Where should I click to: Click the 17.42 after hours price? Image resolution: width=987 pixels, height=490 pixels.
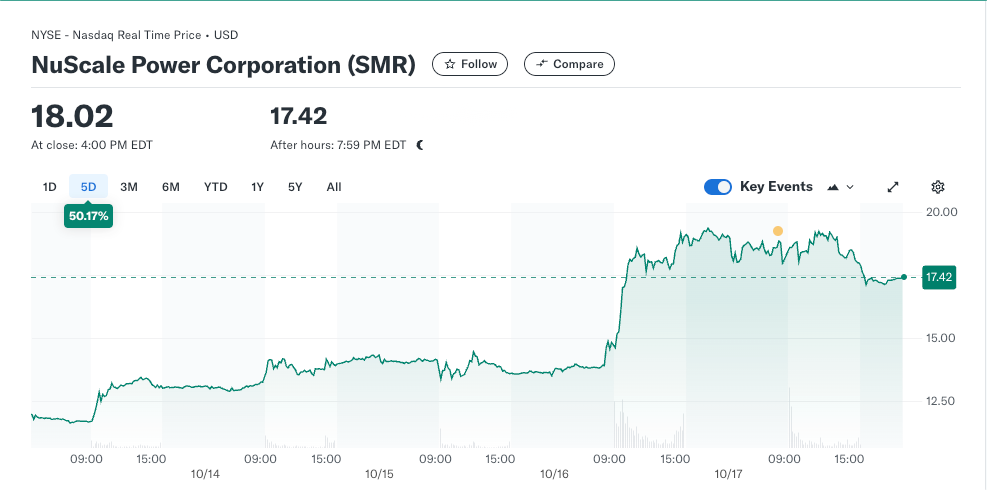[x=298, y=117]
